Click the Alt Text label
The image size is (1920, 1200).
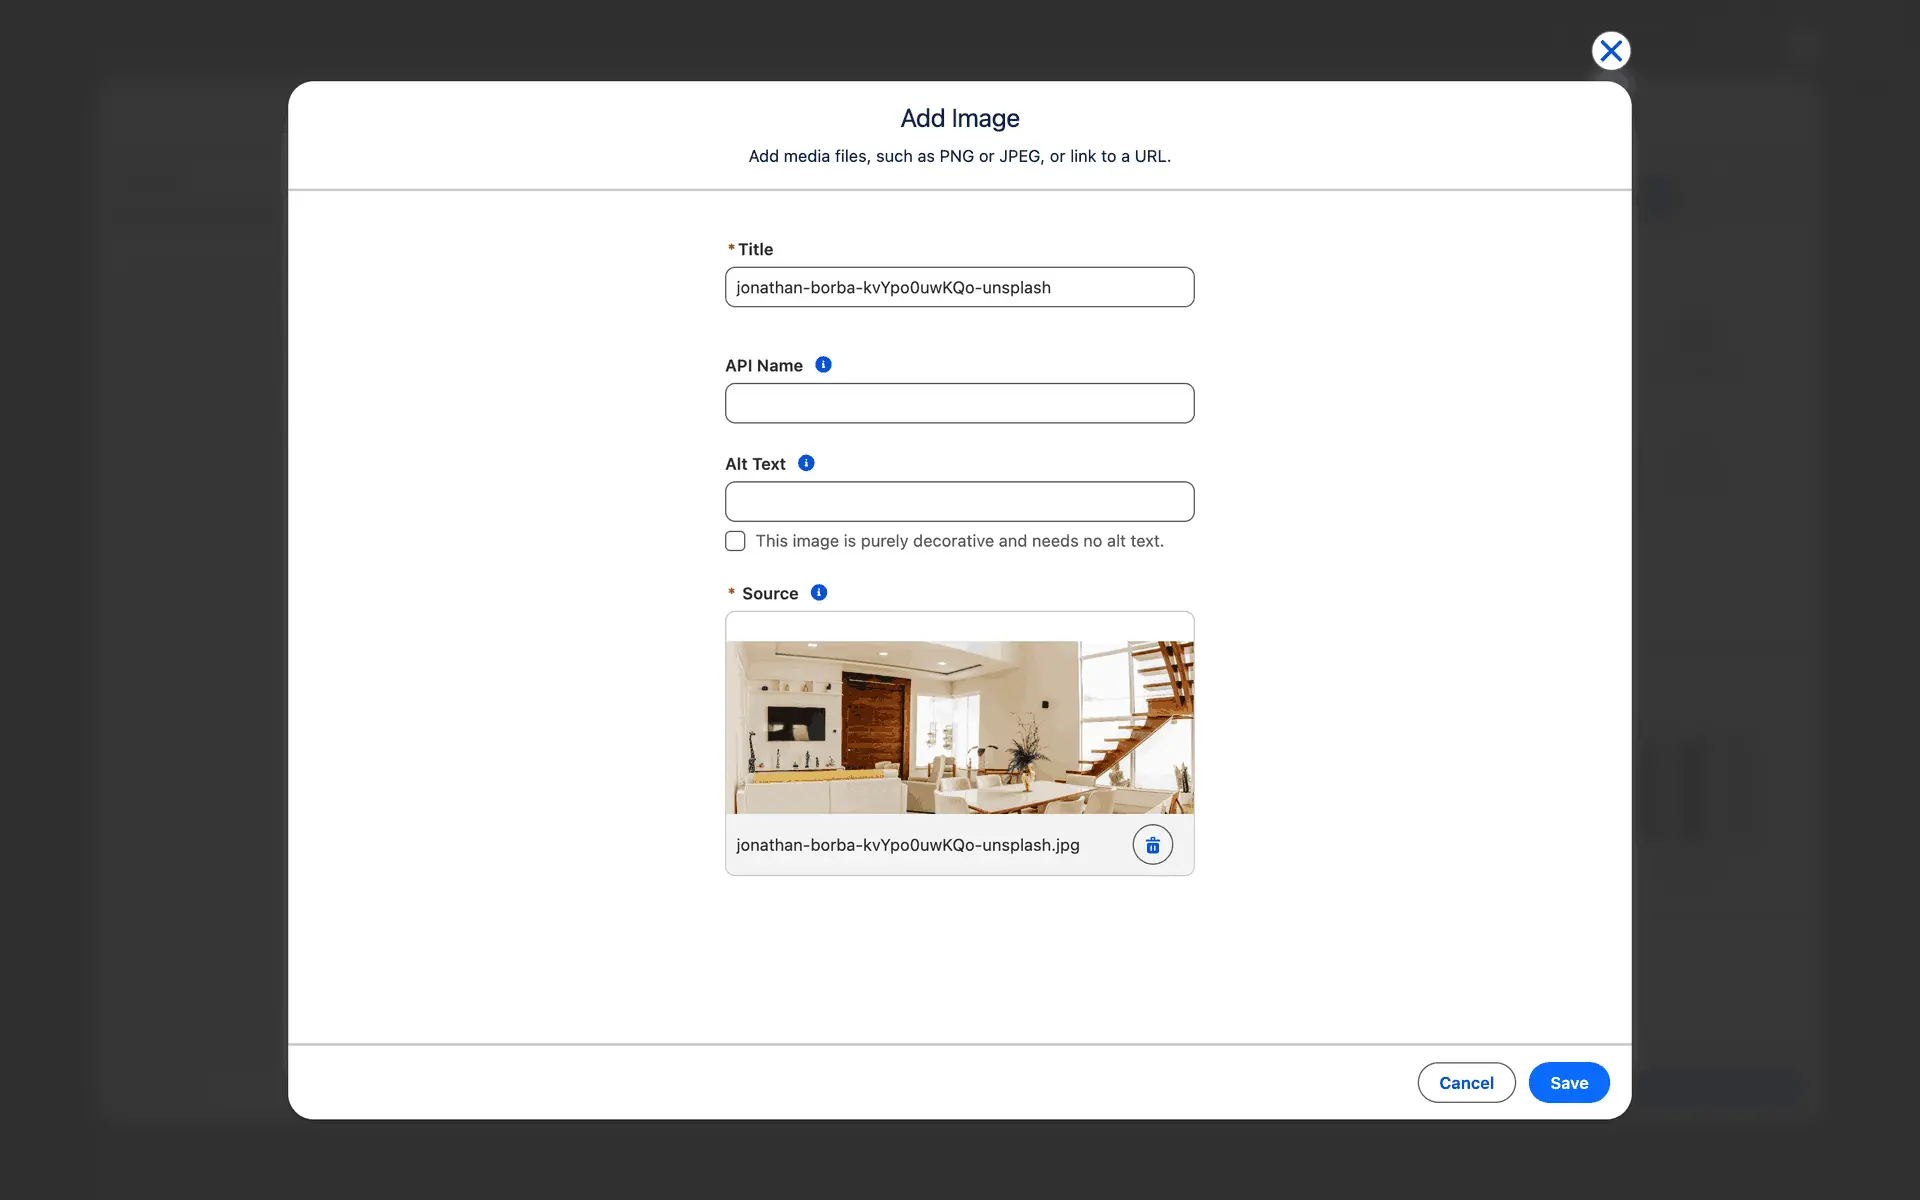tap(755, 464)
